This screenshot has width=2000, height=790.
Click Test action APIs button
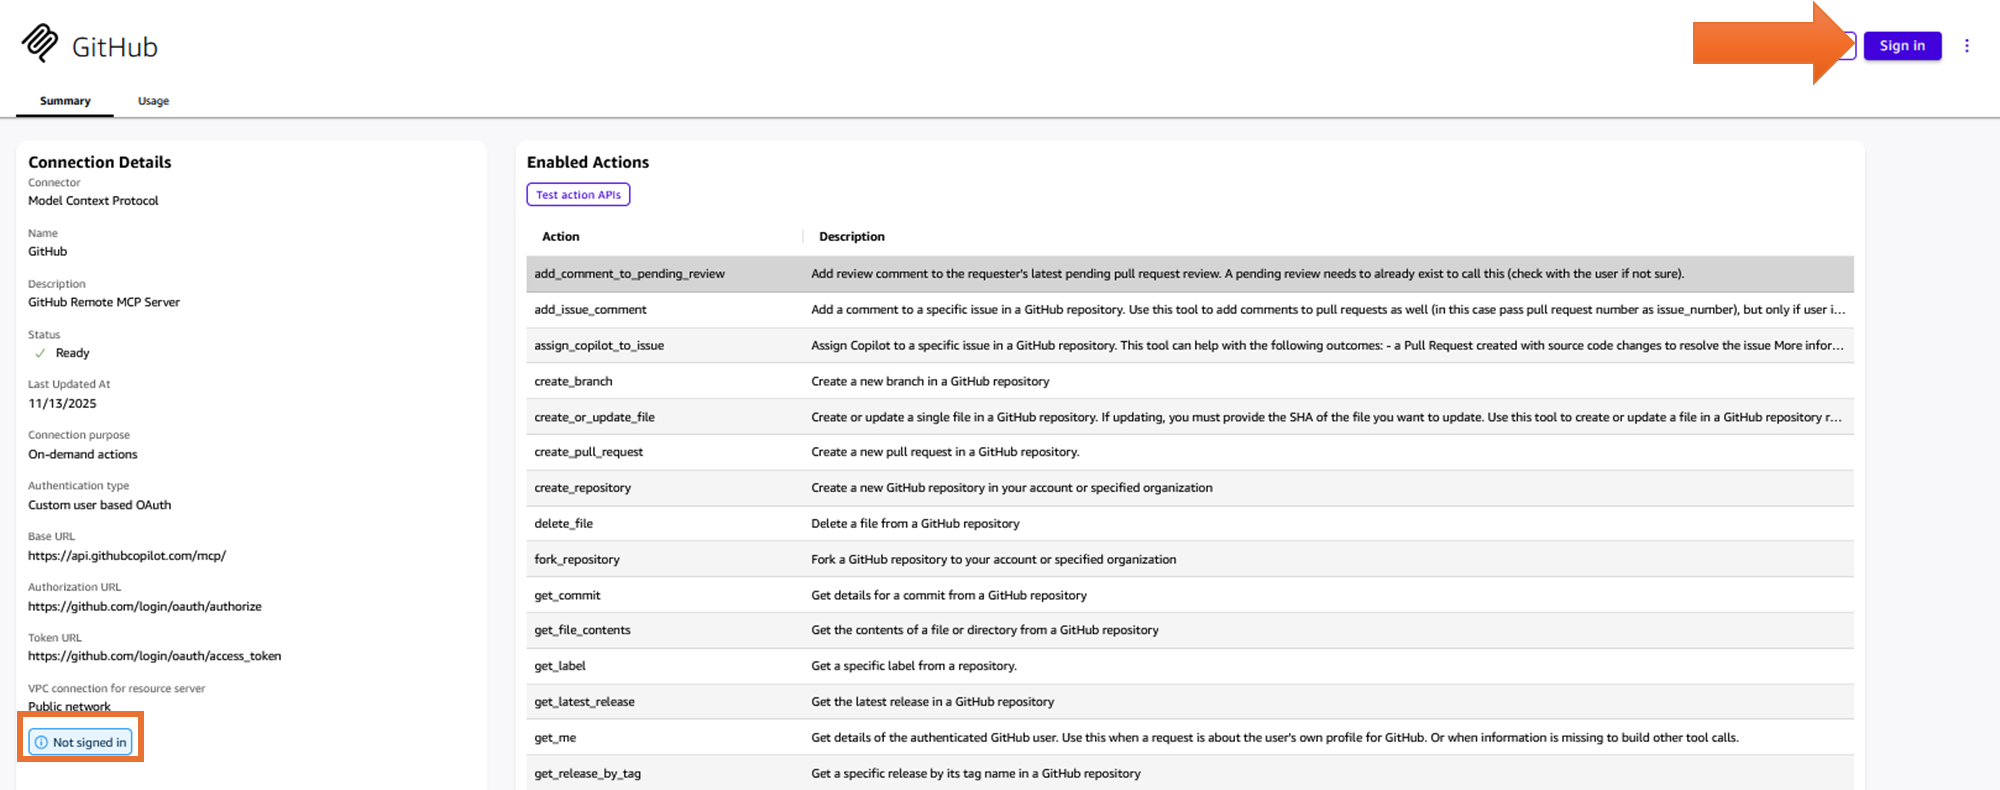[578, 195]
